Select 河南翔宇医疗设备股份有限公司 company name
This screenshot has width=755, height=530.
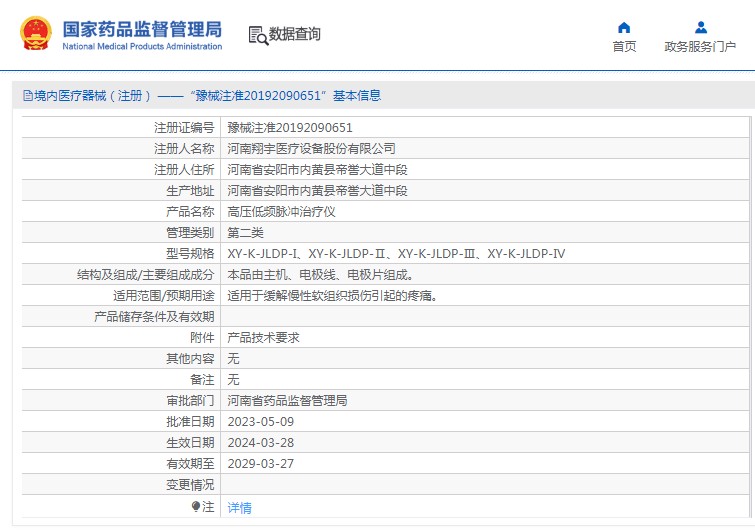pyautogui.click(x=312, y=149)
